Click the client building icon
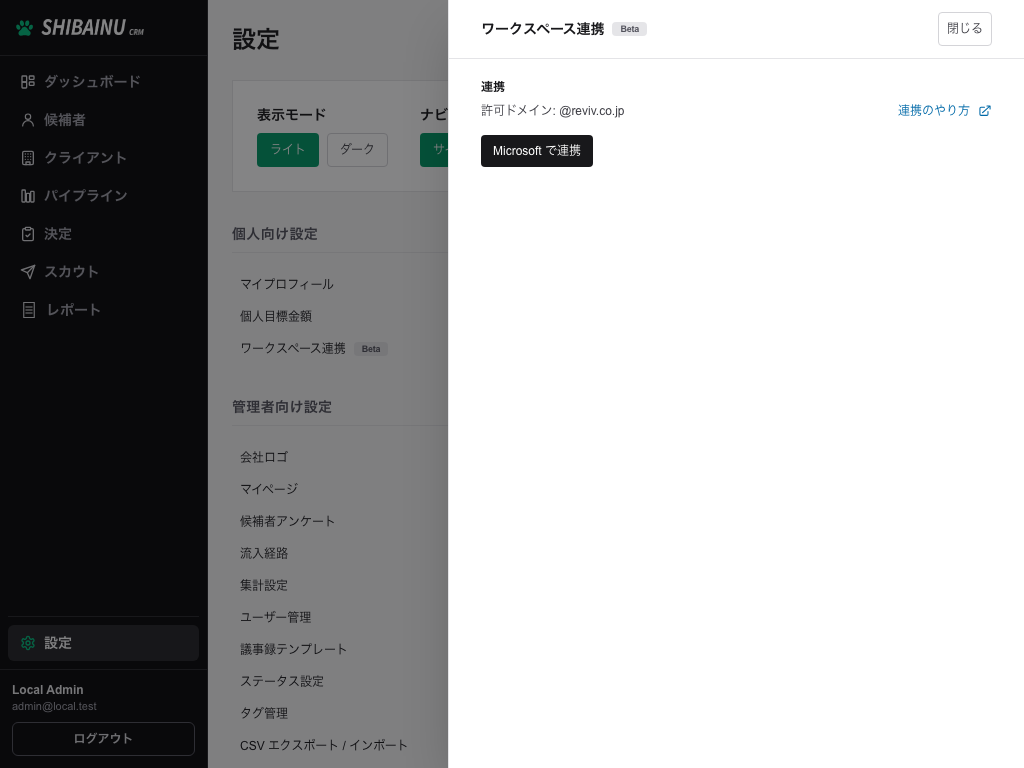This screenshot has width=1024, height=768. click(27, 158)
